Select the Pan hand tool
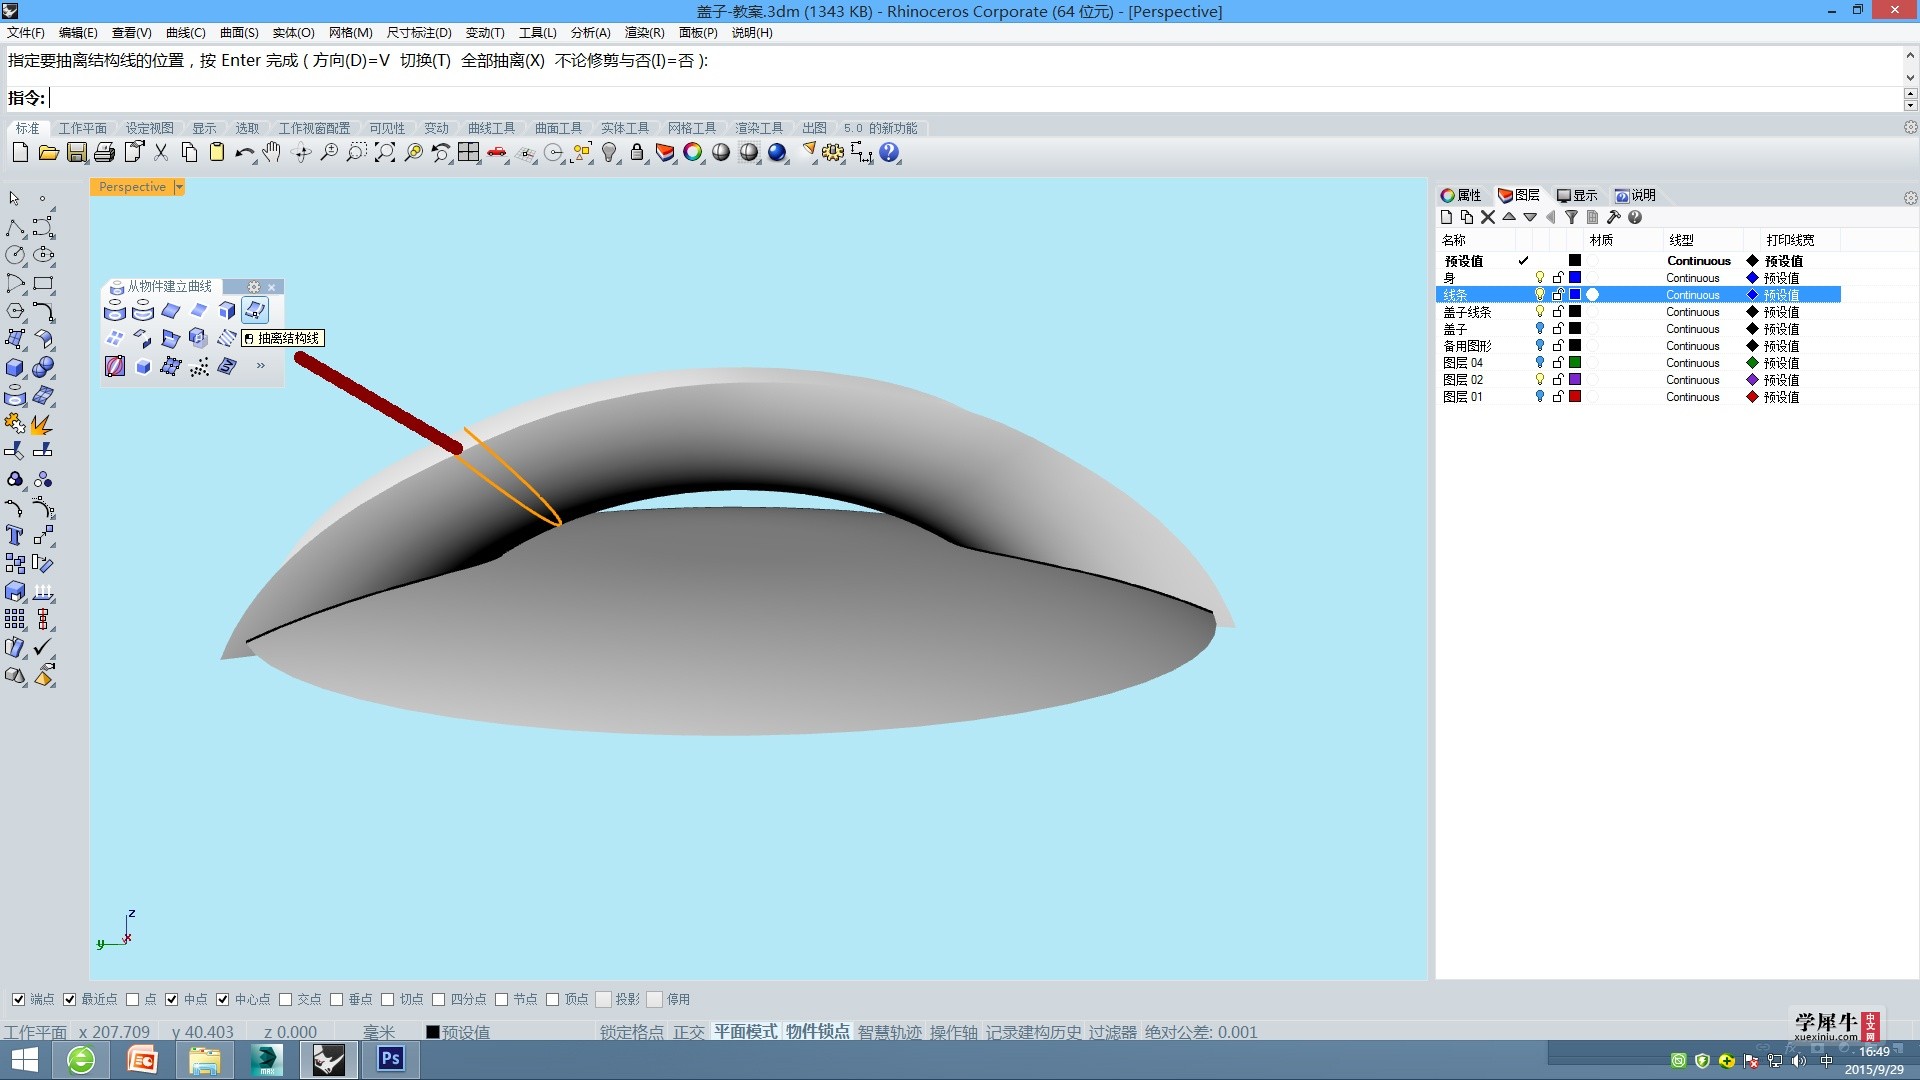Screen dimensions: 1920x1080 click(272, 152)
